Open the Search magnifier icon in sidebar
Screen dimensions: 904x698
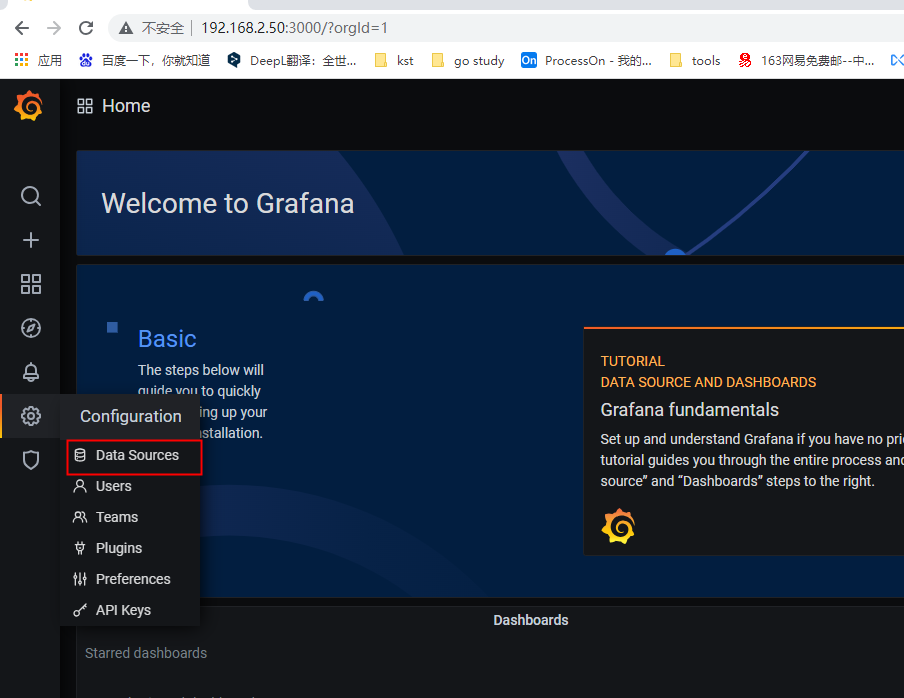tap(31, 196)
